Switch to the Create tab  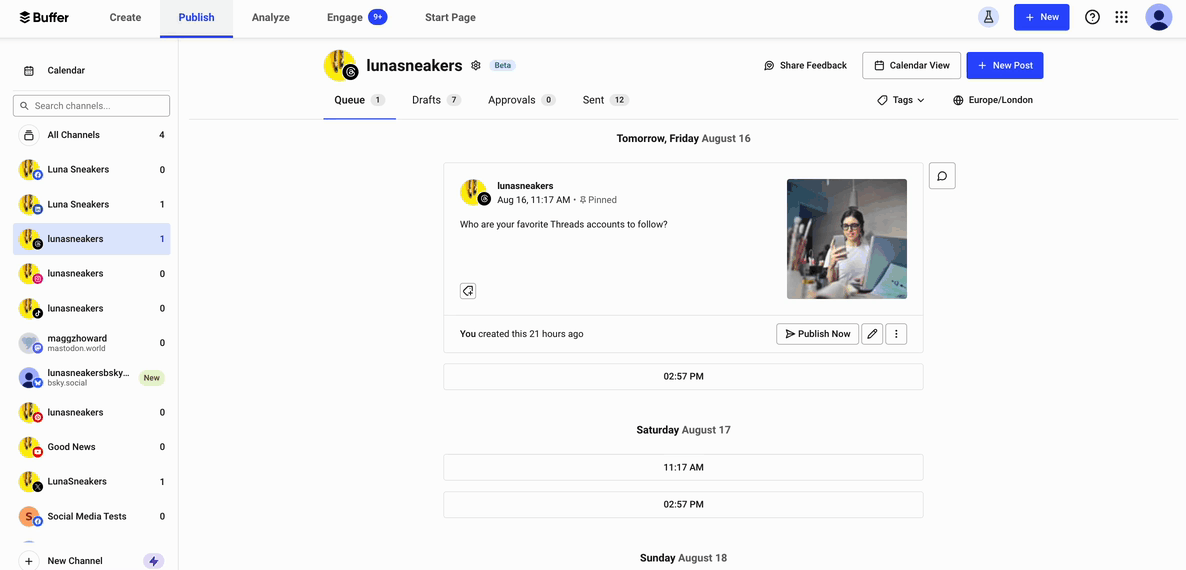126,17
